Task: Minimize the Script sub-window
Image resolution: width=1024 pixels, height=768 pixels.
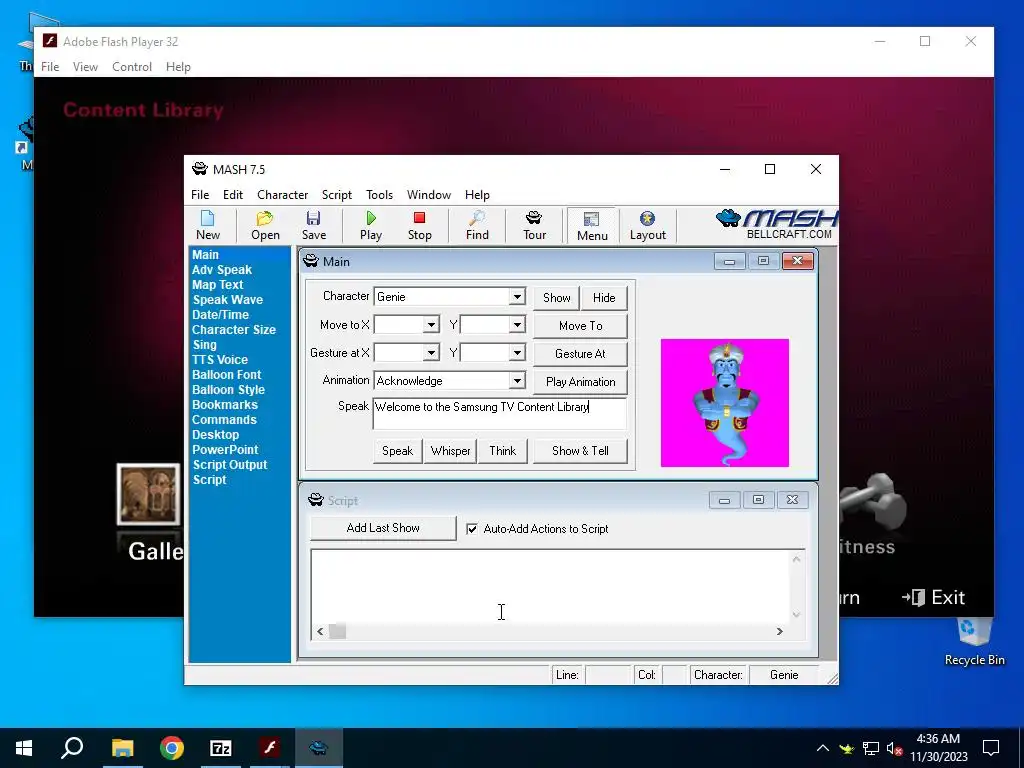Action: pyautogui.click(x=724, y=500)
